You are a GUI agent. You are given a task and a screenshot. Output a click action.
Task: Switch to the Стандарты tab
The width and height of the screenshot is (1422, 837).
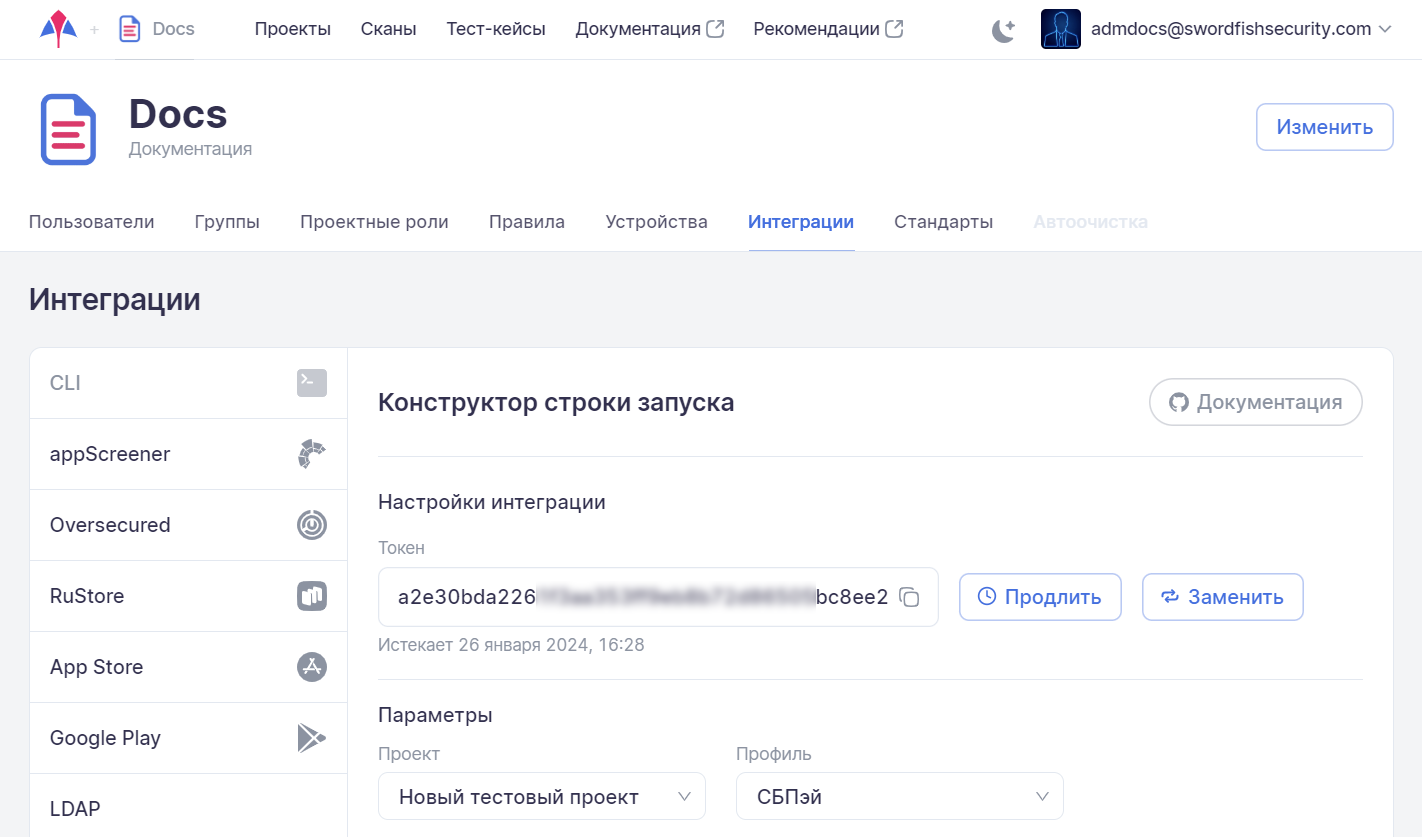click(943, 222)
